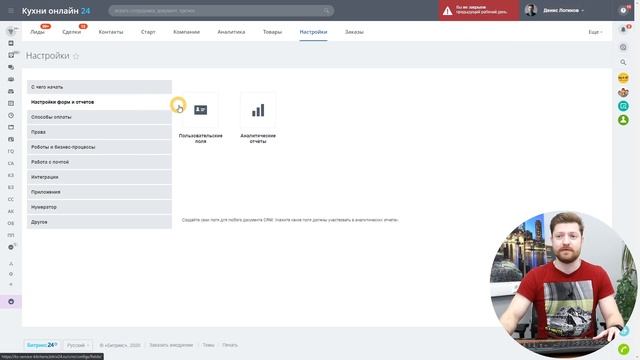Open the ПП item in left sidebar

(11, 236)
